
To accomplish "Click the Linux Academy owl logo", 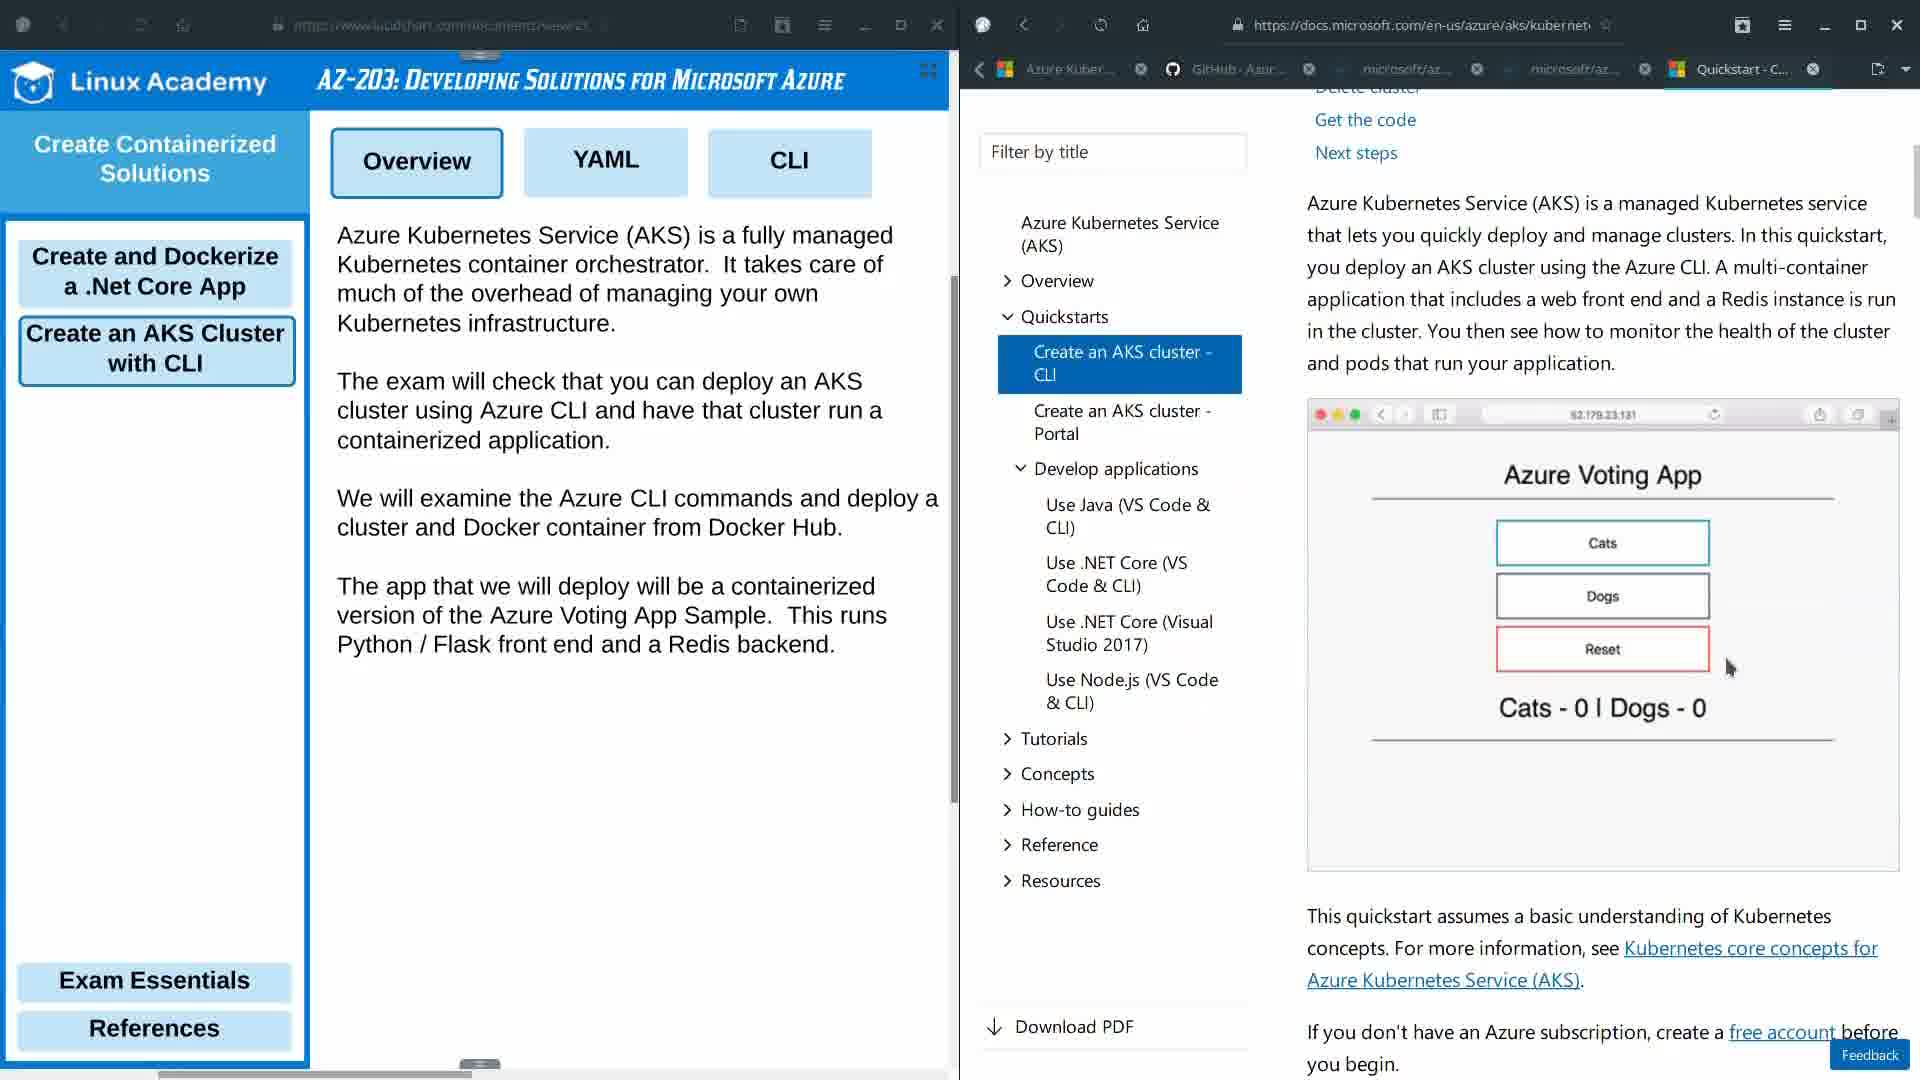I will 33,82.
